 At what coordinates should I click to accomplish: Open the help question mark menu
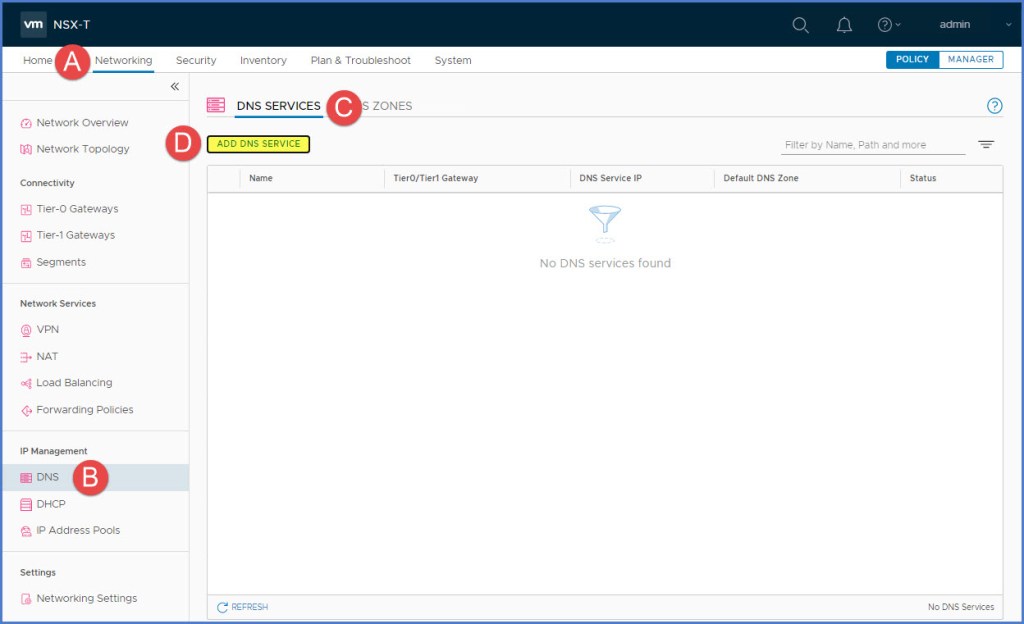pos(886,25)
